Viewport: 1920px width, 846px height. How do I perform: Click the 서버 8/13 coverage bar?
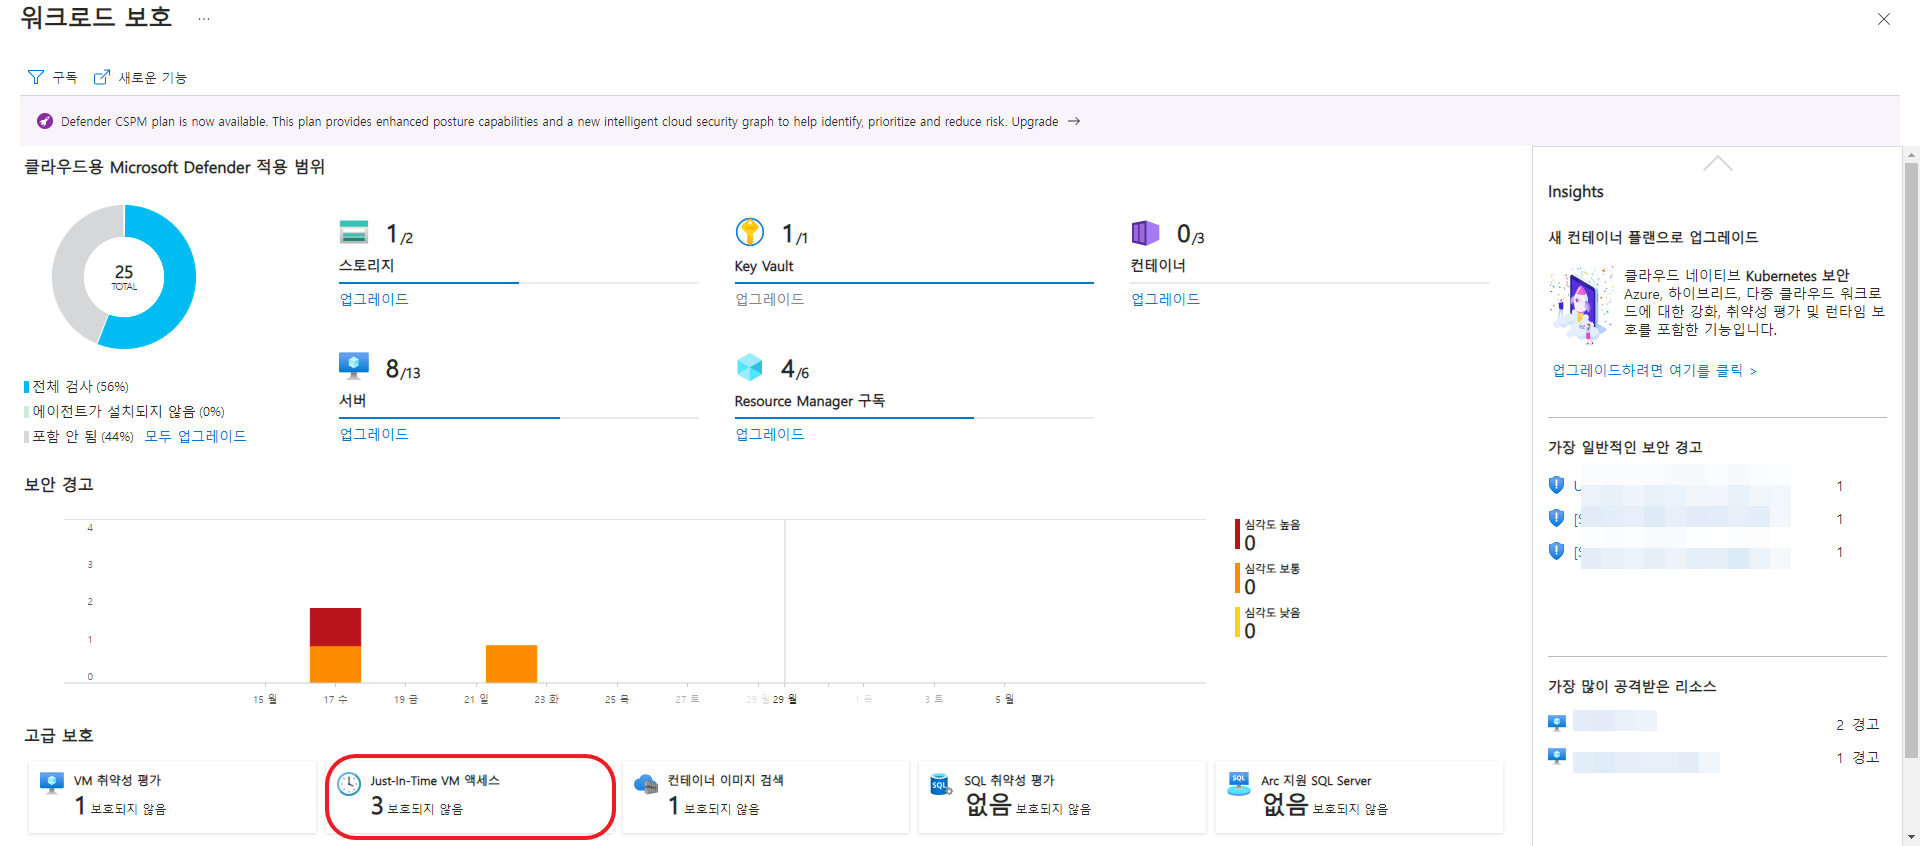519,418
